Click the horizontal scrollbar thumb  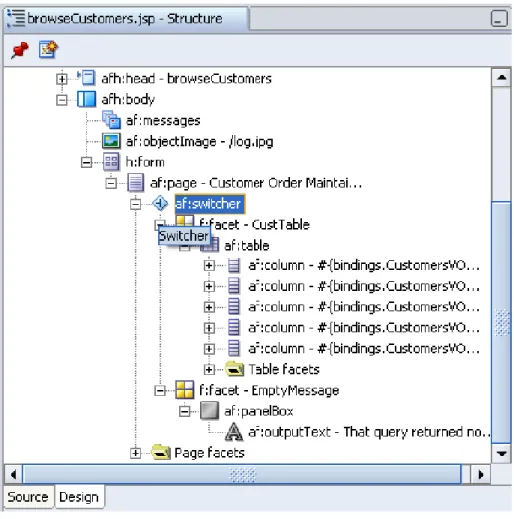[242, 474]
